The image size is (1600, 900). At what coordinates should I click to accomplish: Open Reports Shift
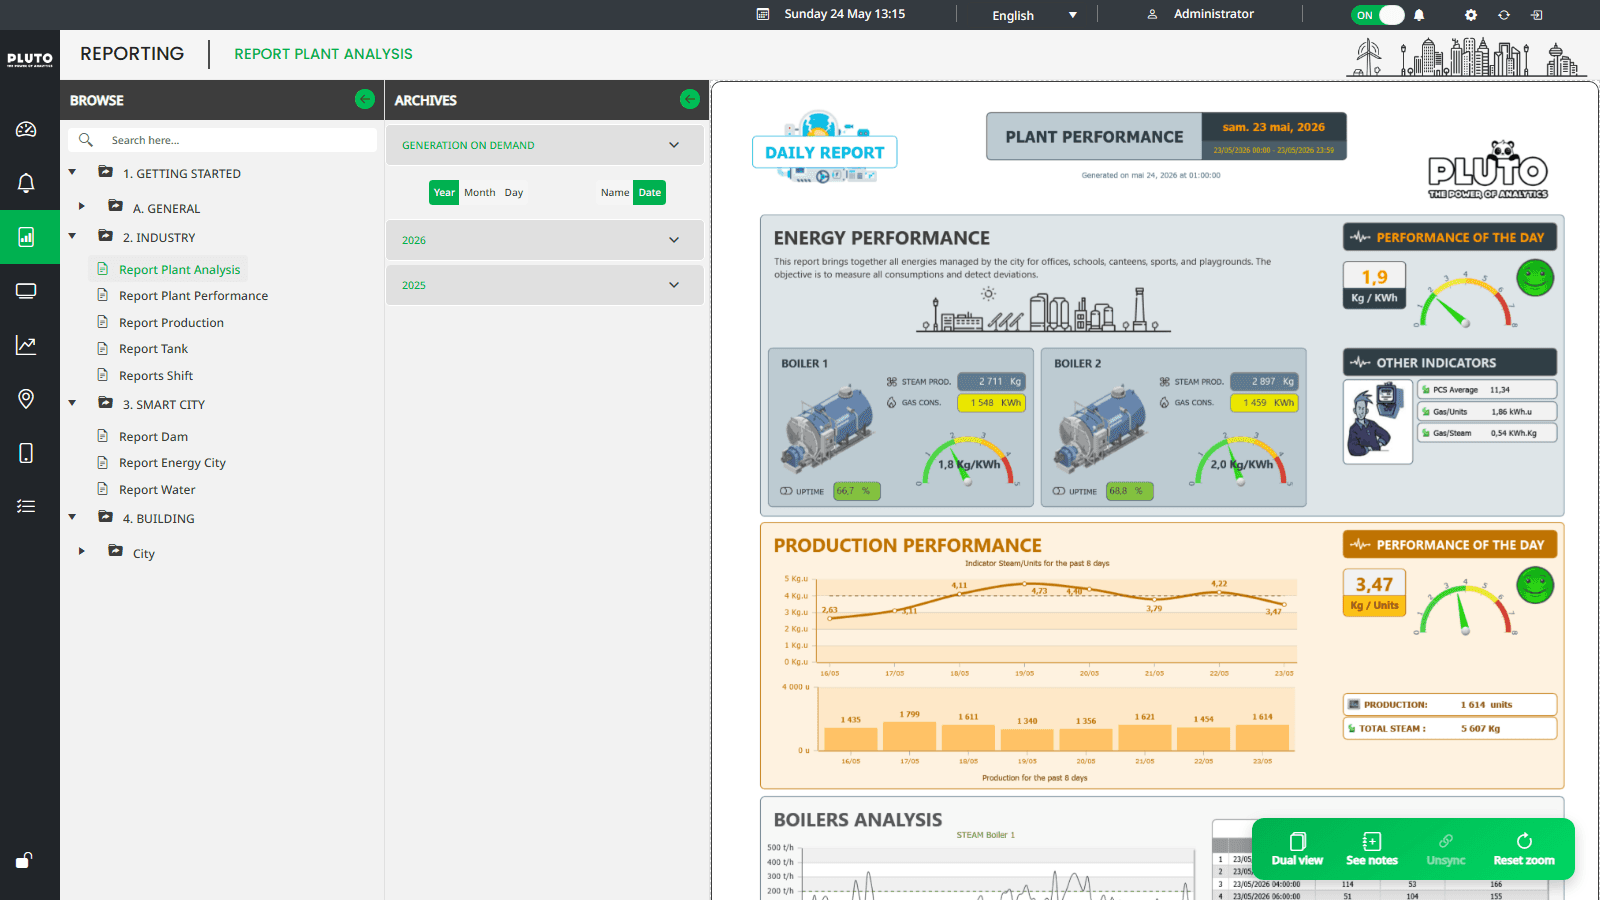pyautogui.click(x=156, y=375)
